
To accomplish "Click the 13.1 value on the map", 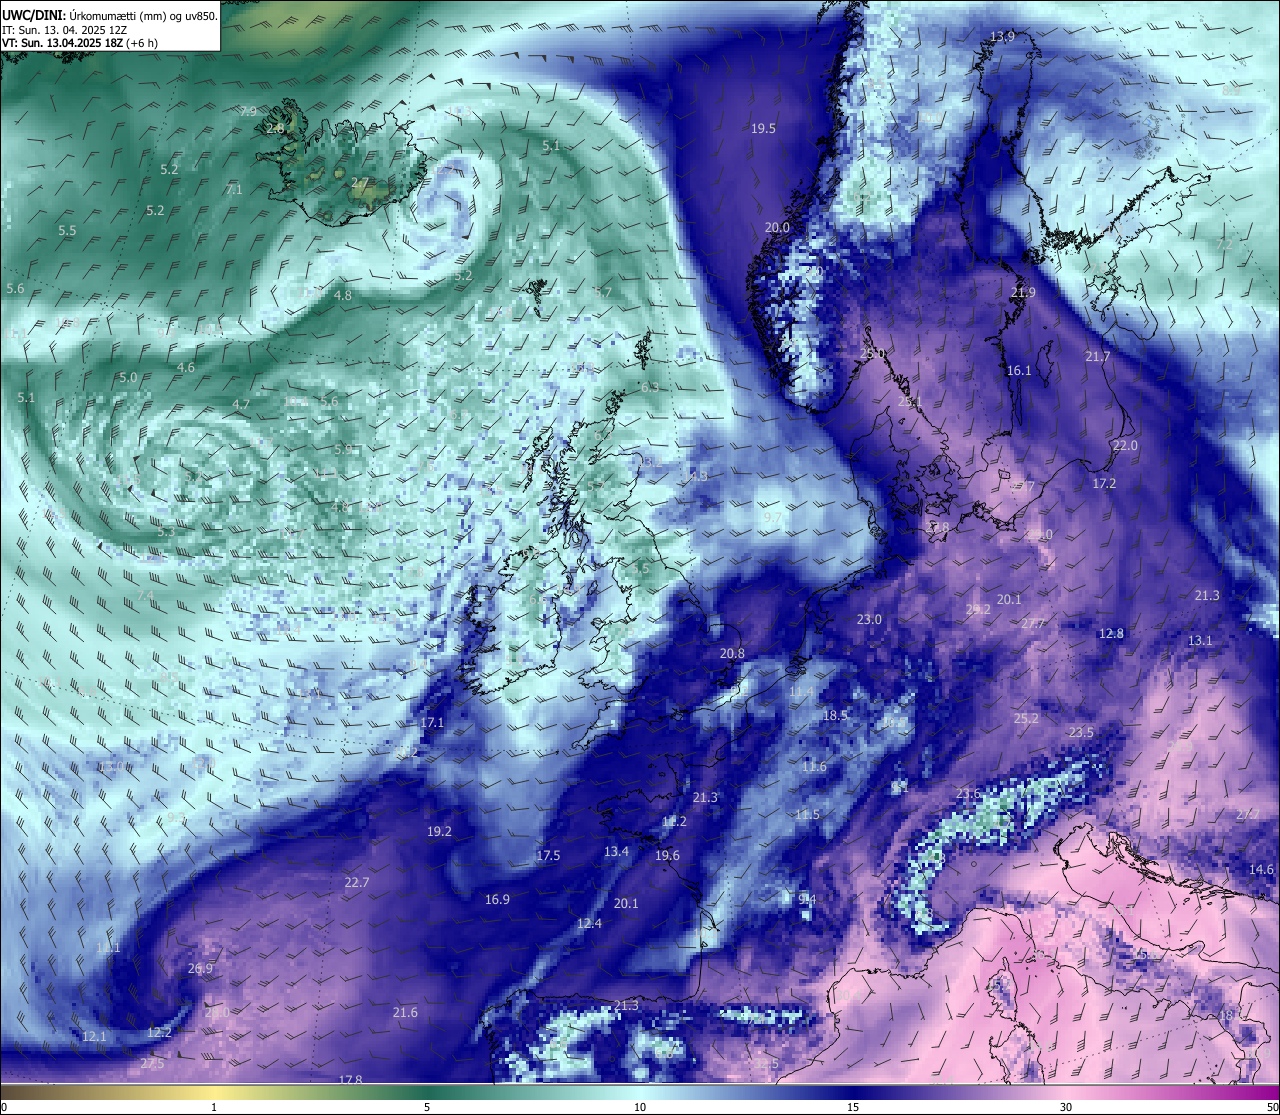I will point(1200,640).
